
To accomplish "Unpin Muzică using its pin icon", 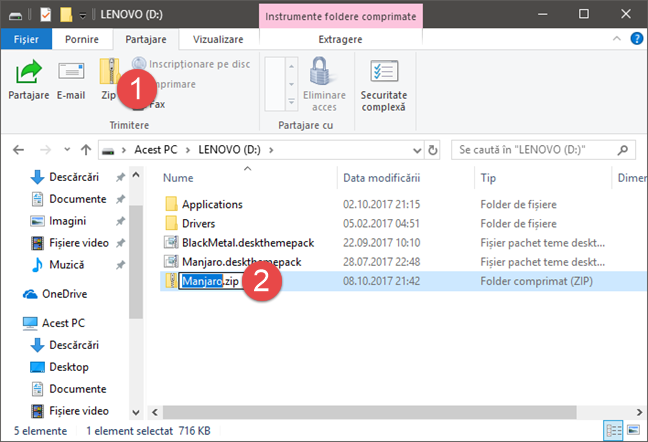I will point(120,265).
